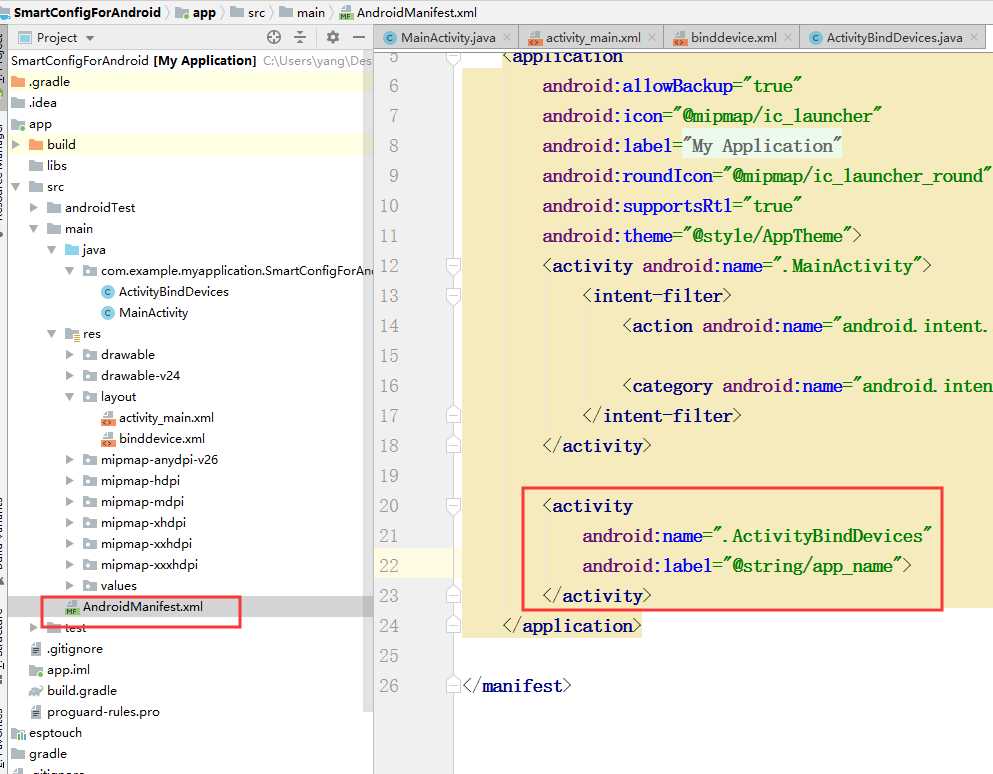Switch to MainActivity.java tab
Screen dimensions: 993x774
pos(447,37)
